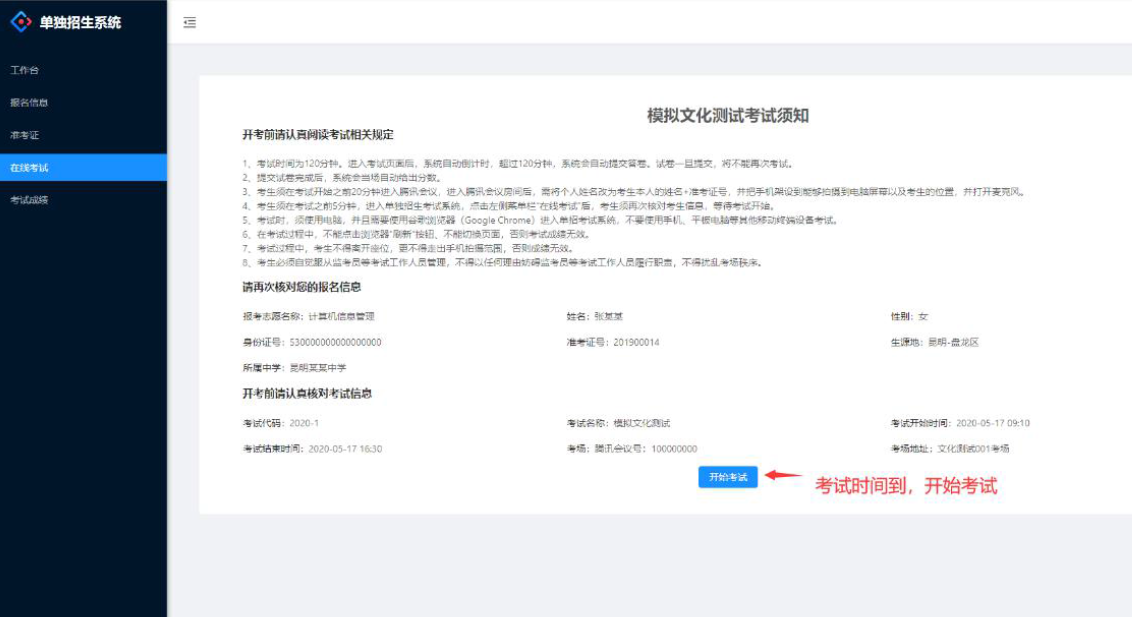Screen dimensions: 1132x617
Task: Click the red 考试时间到，开始考试 annotation text
Action: (906, 486)
